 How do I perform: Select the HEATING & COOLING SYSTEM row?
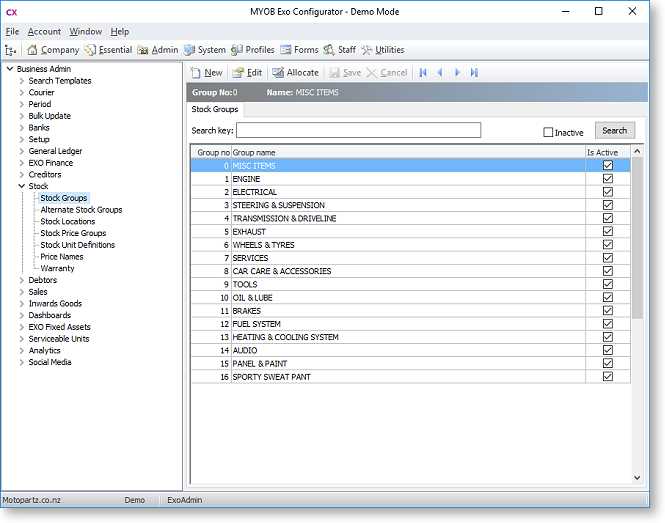click(410, 337)
